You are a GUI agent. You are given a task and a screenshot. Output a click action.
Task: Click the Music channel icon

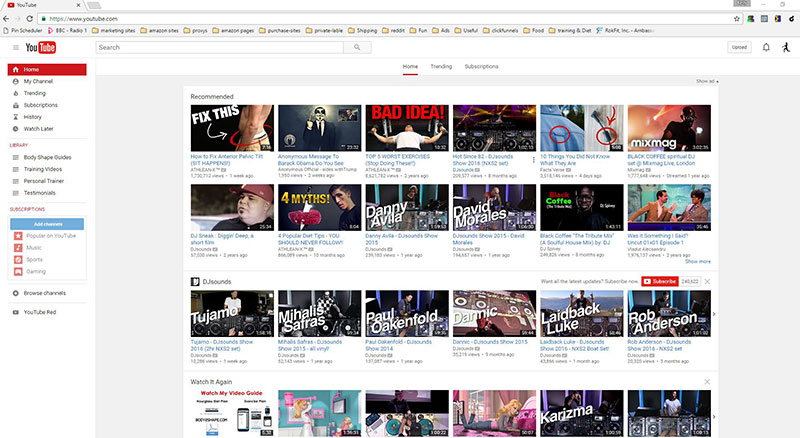coord(18,248)
